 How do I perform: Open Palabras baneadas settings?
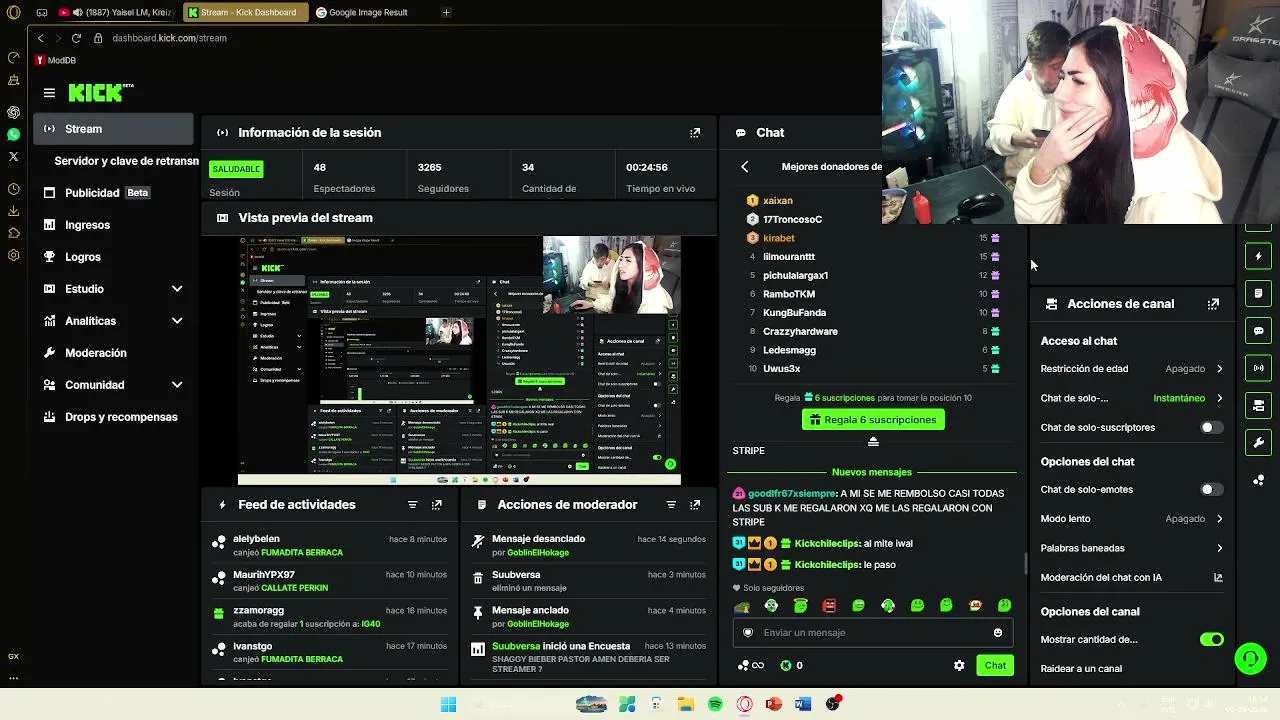click(1132, 548)
